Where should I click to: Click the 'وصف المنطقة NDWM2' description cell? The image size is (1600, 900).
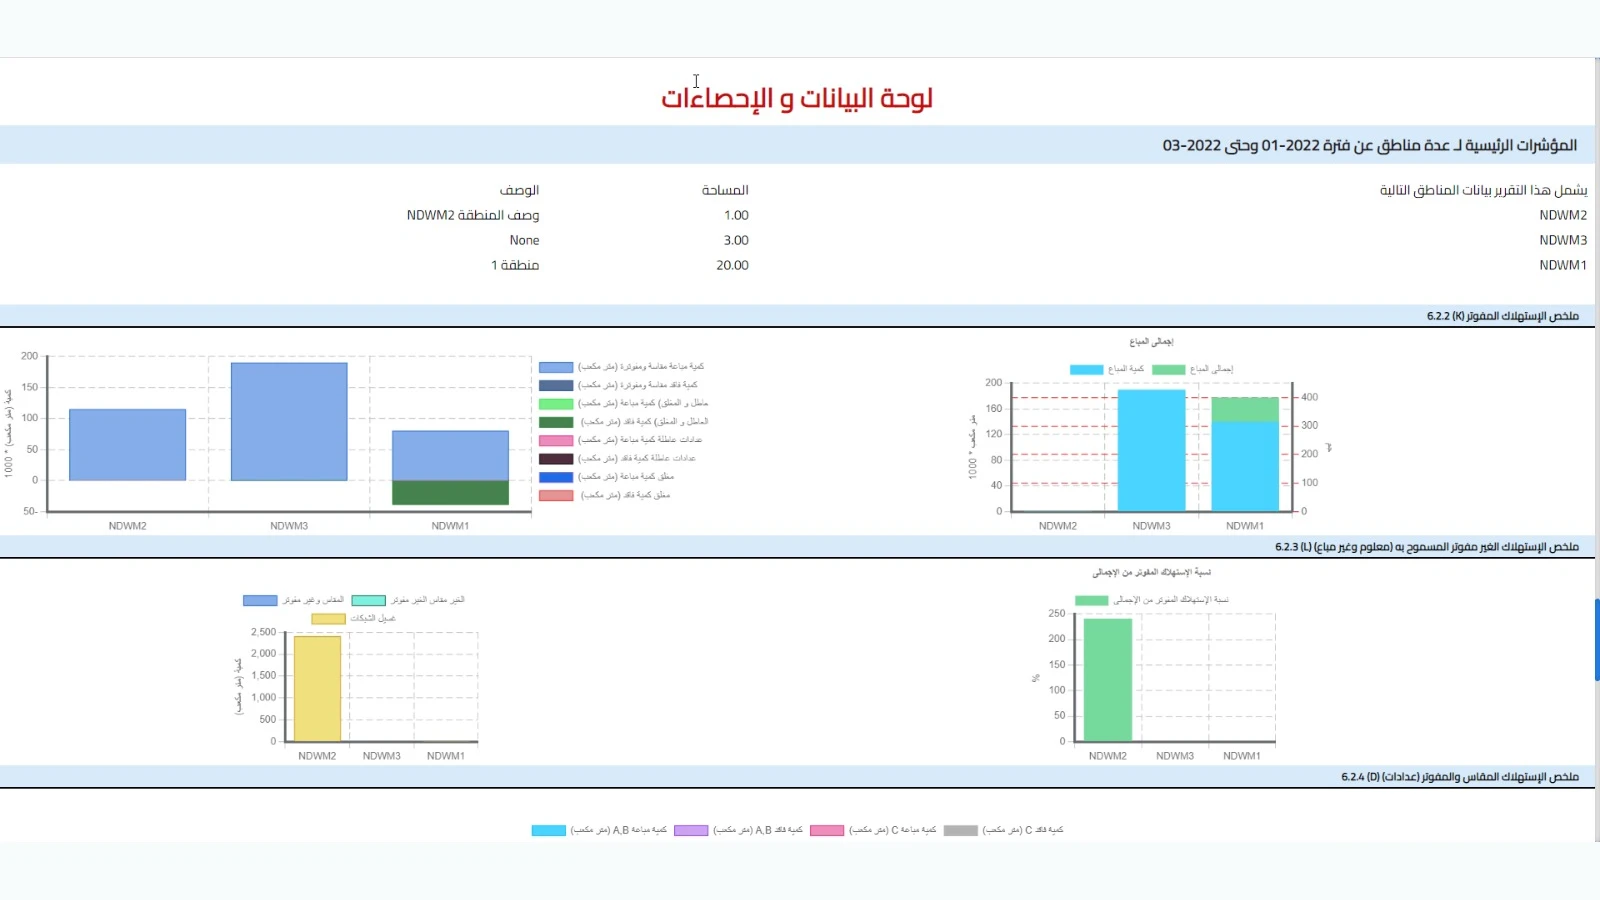[473, 215]
